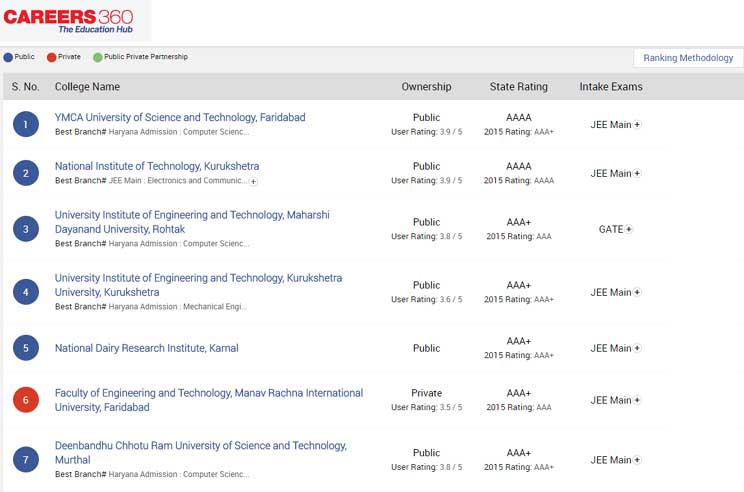This screenshot has height=492, width=744.
Task: Click AAA+ rating for National Dairy Research Institute
Action: (x=519, y=341)
